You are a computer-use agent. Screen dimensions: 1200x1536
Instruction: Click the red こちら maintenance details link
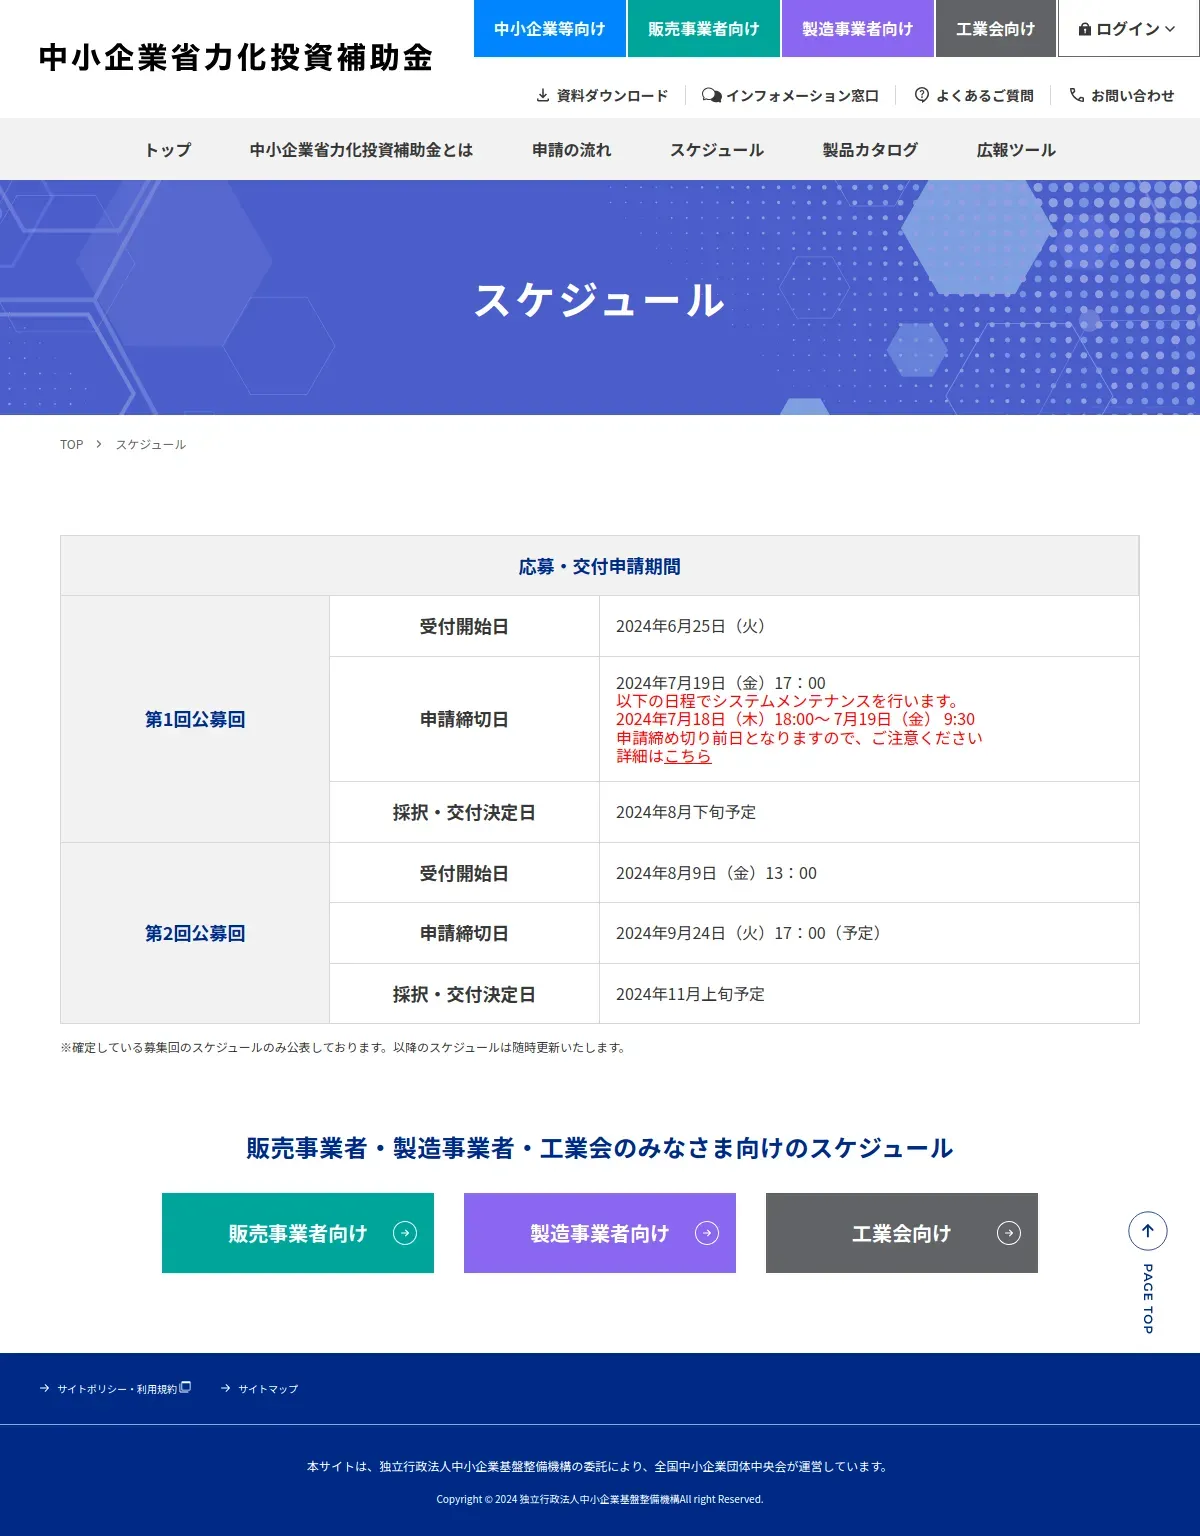[x=688, y=756]
